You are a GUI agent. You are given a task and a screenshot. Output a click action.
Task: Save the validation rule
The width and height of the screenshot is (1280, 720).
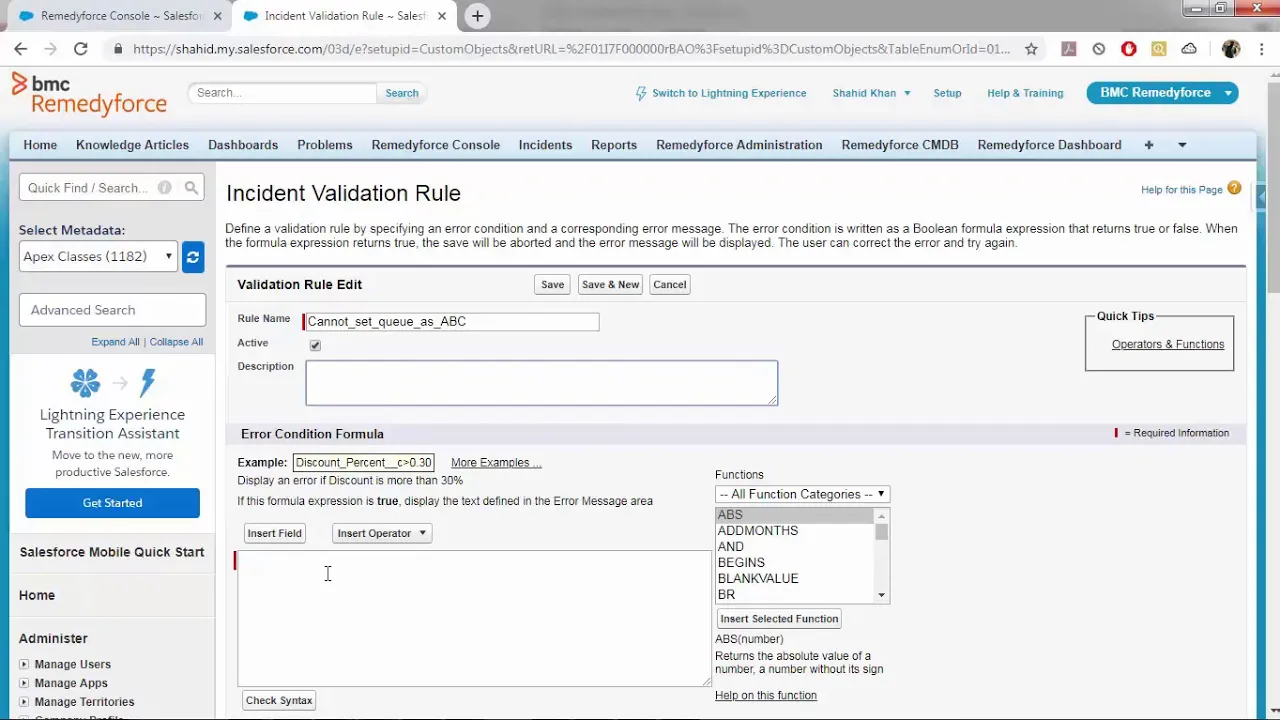coord(552,285)
